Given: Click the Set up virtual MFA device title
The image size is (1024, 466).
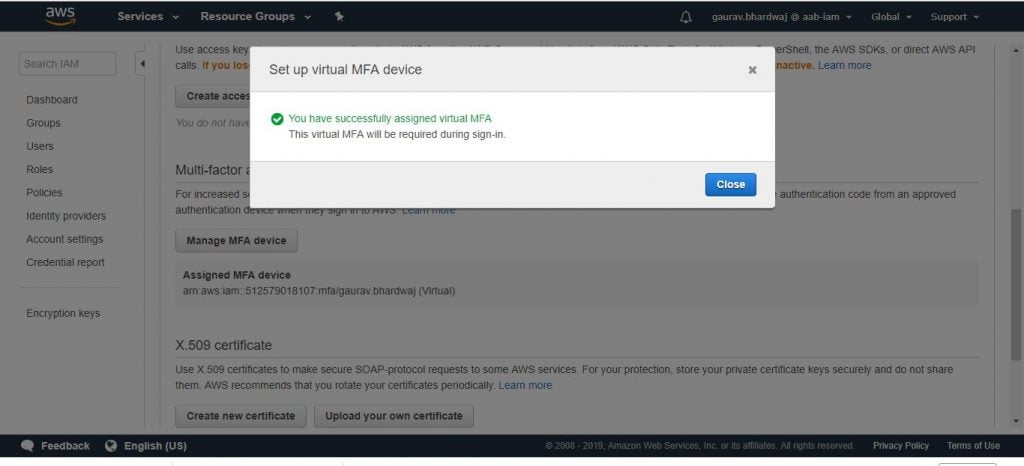Looking at the screenshot, I should pos(345,69).
